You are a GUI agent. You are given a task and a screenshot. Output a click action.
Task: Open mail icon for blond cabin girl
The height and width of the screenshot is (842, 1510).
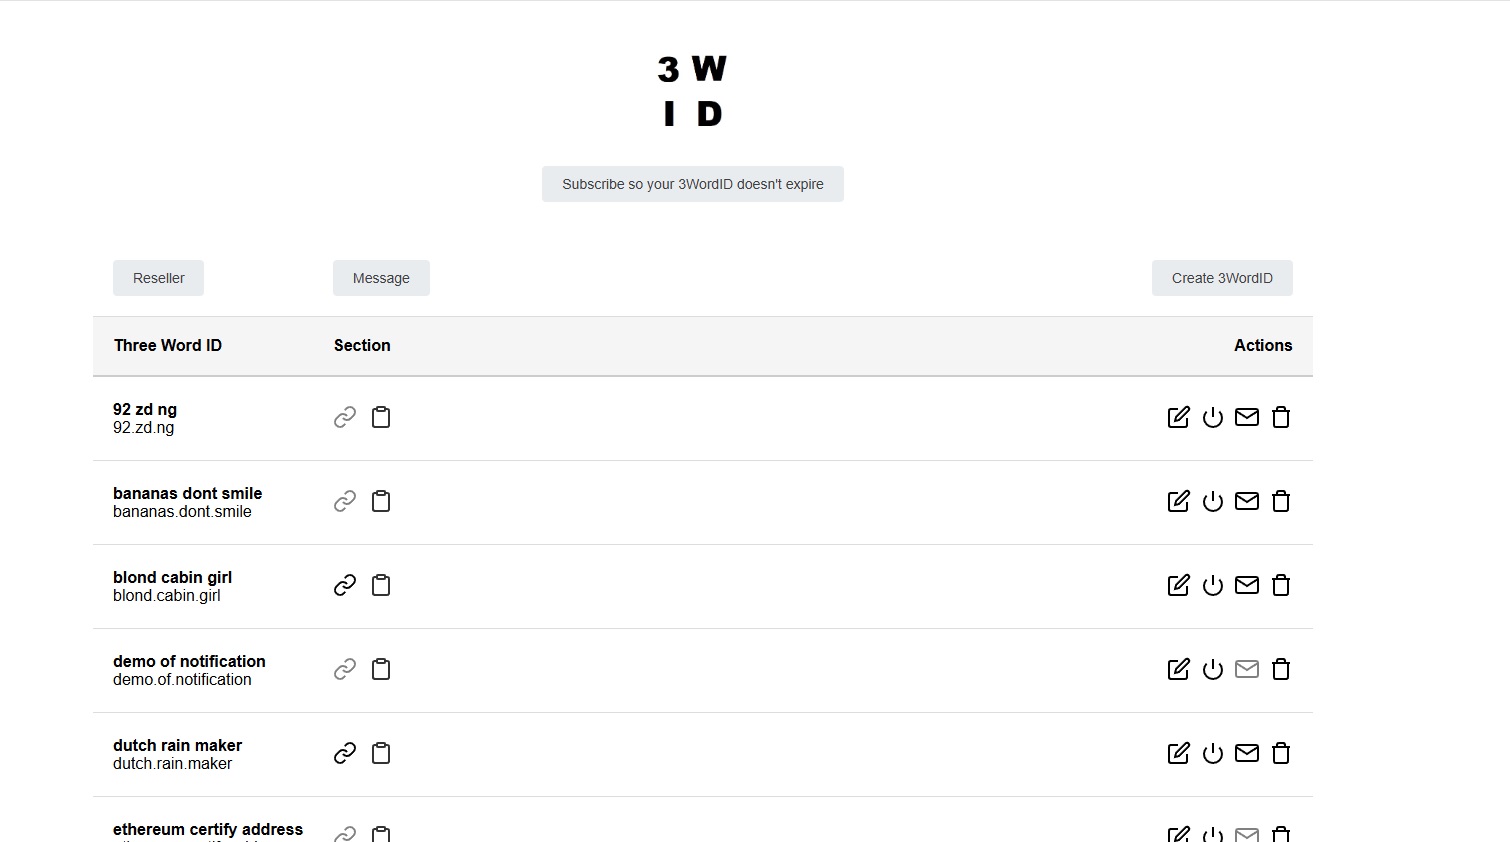[x=1247, y=585]
